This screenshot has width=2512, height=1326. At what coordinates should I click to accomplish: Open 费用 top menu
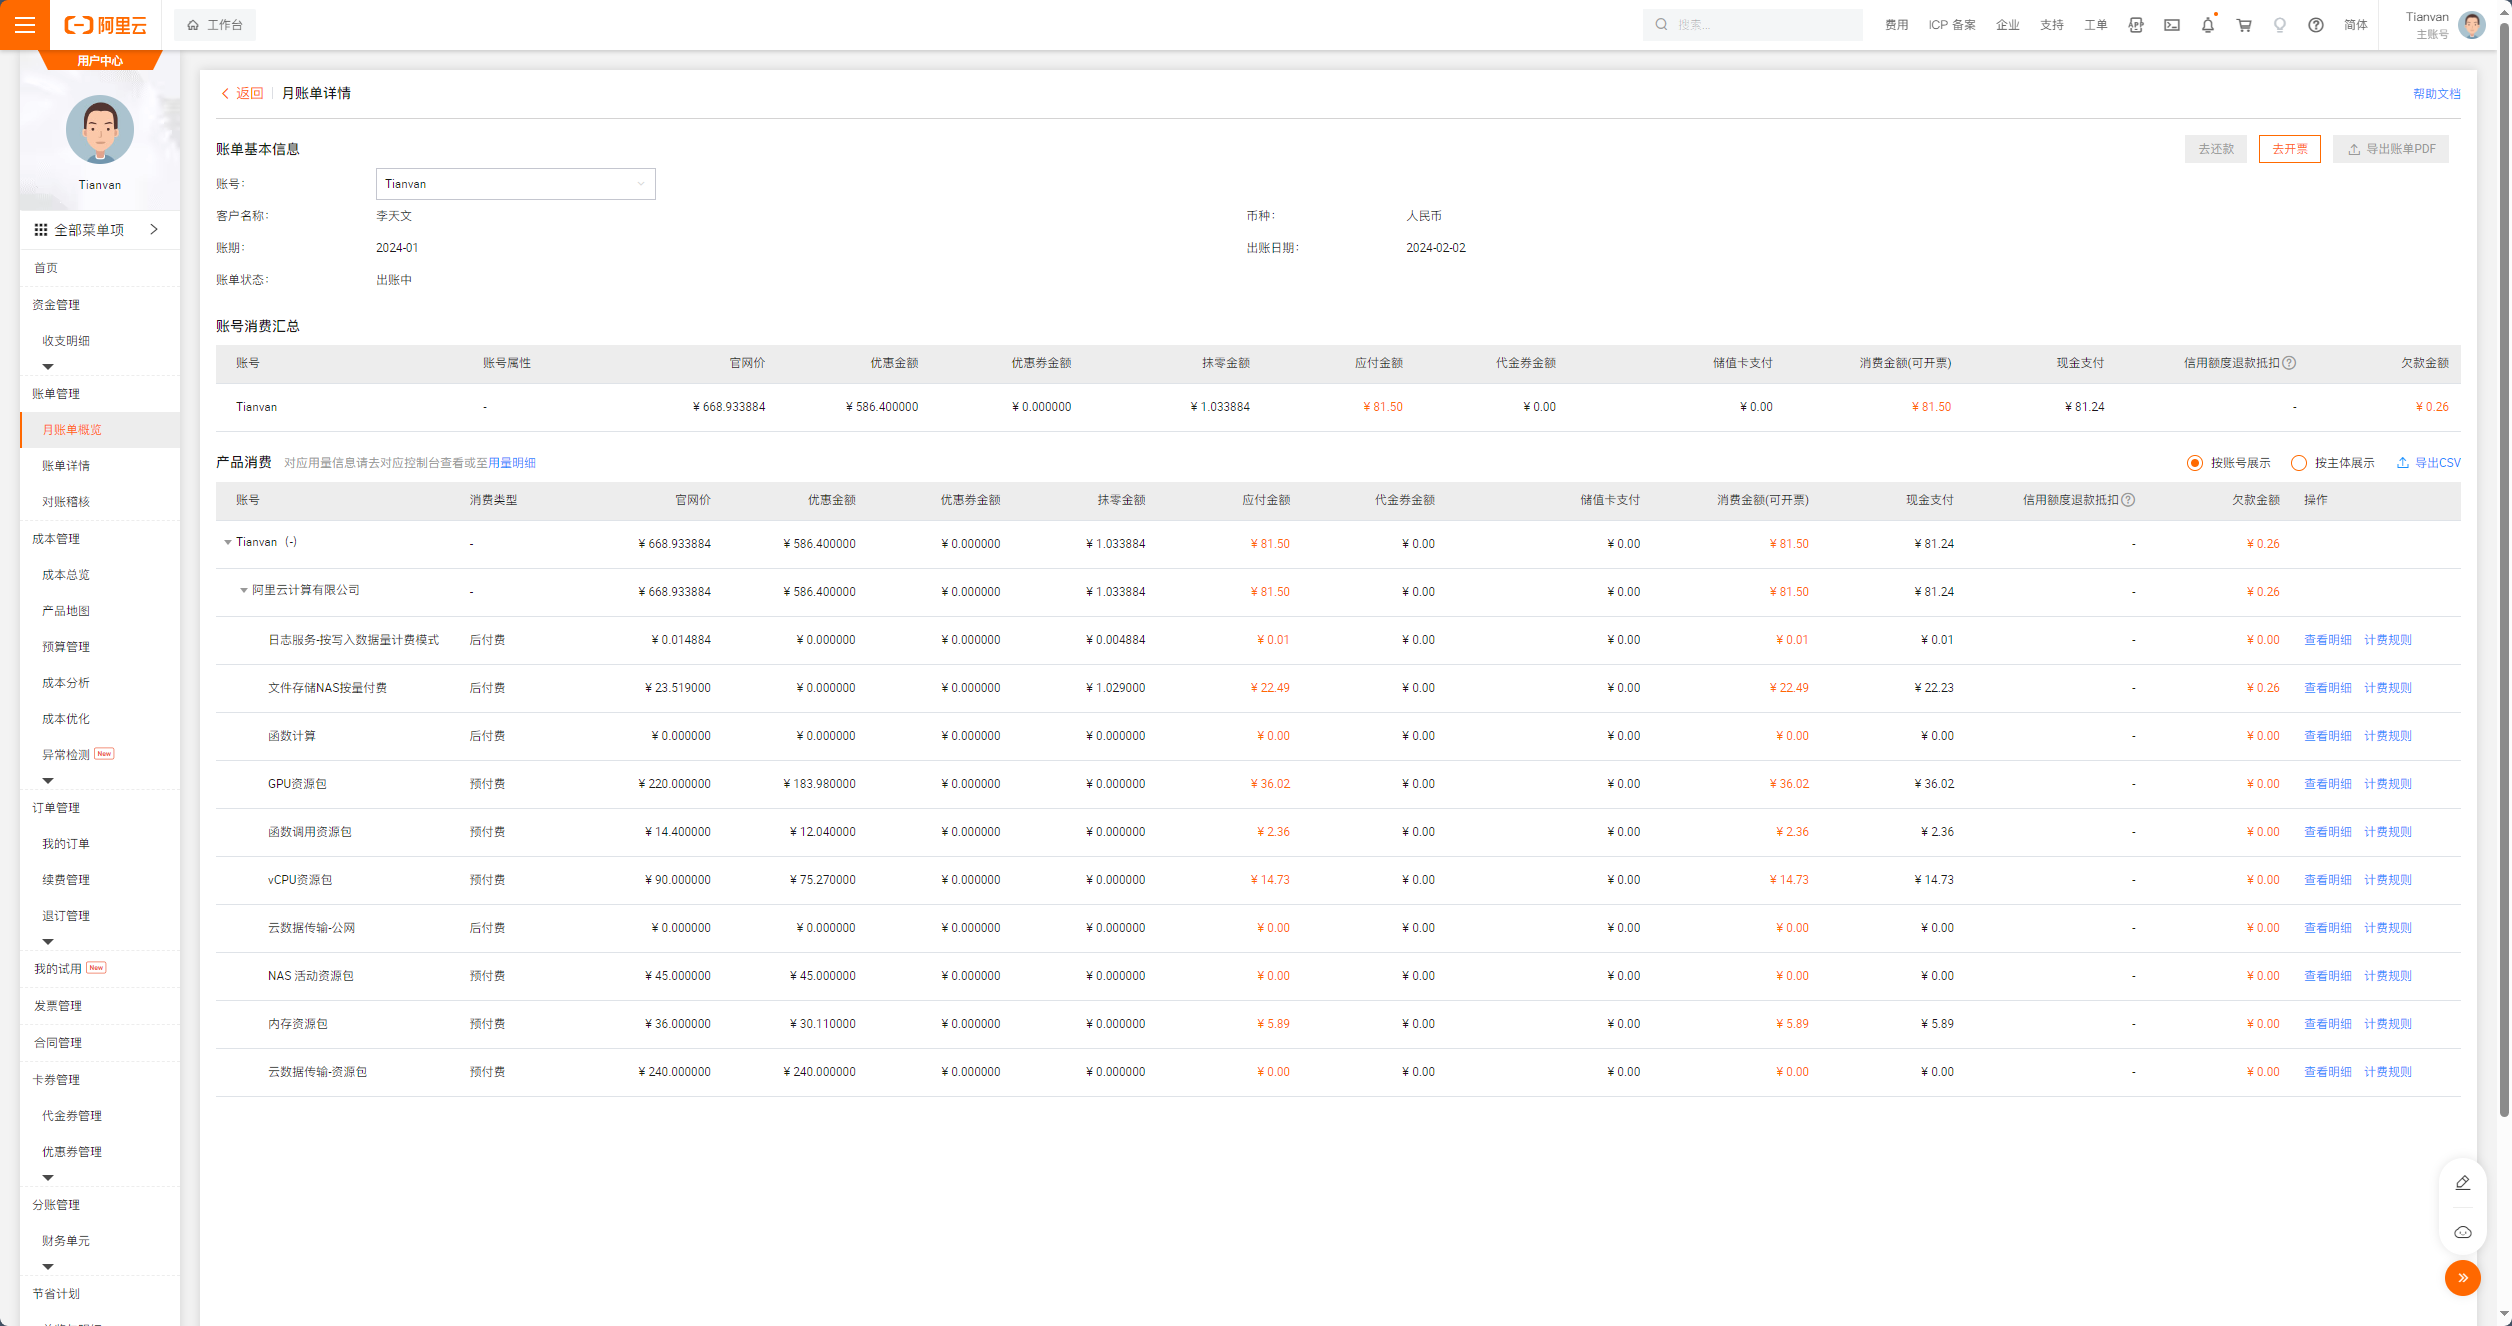(1897, 25)
